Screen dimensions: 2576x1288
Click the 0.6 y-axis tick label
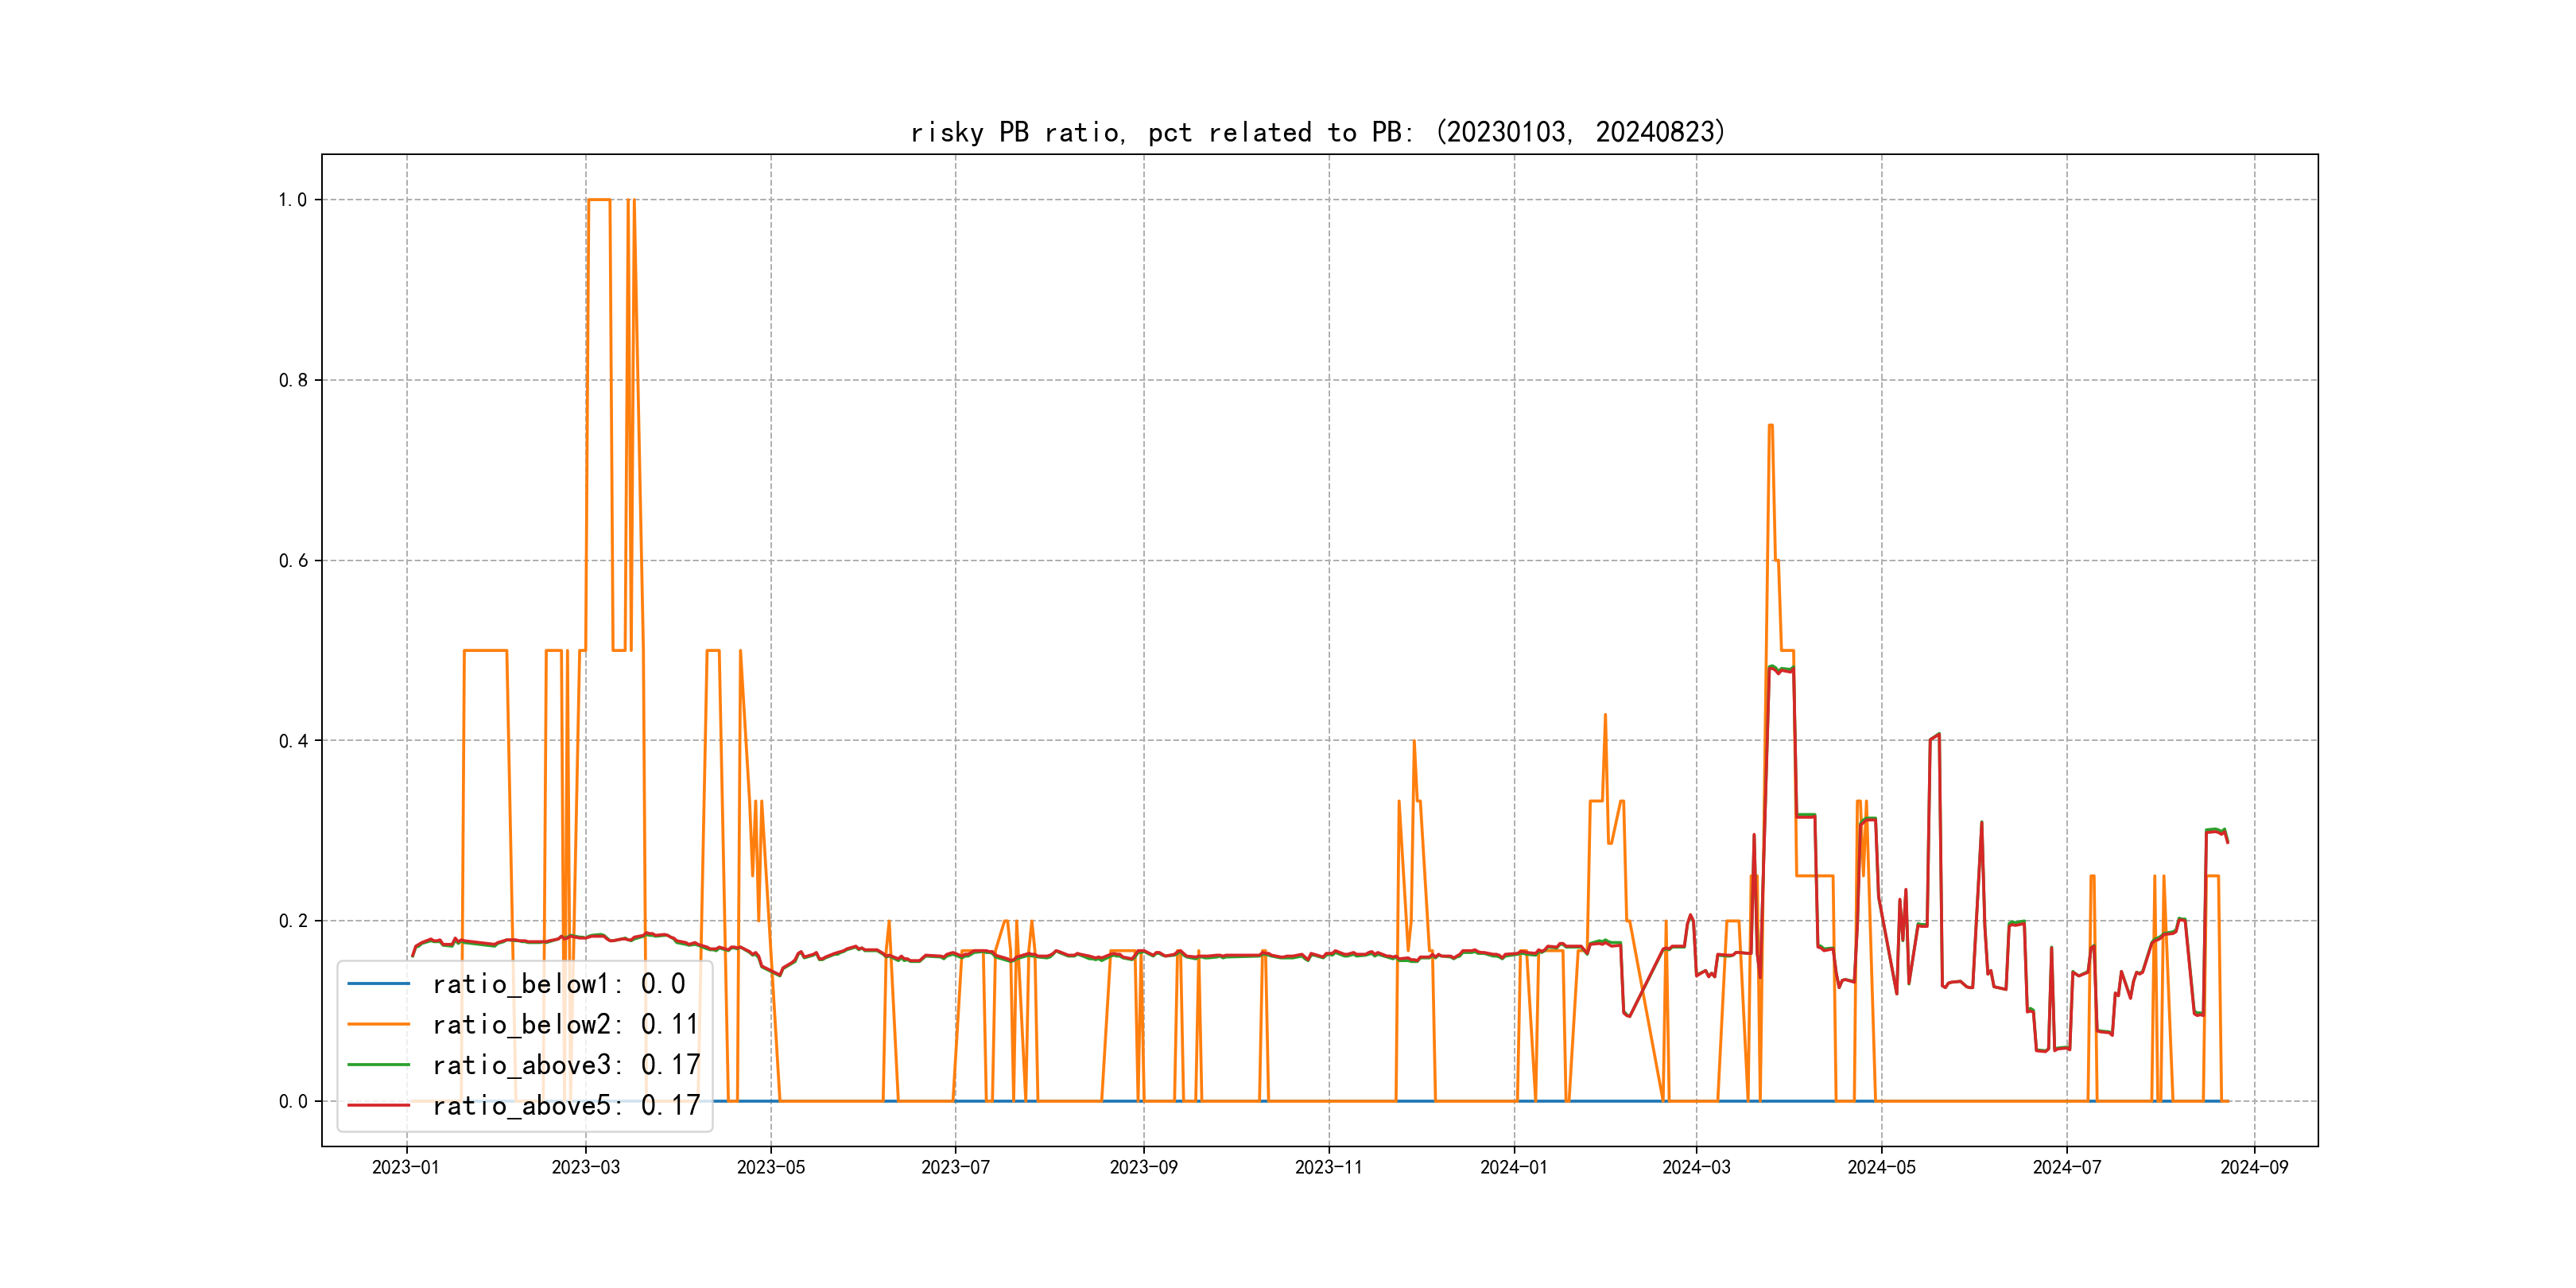pyautogui.click(x=293, y=561)
